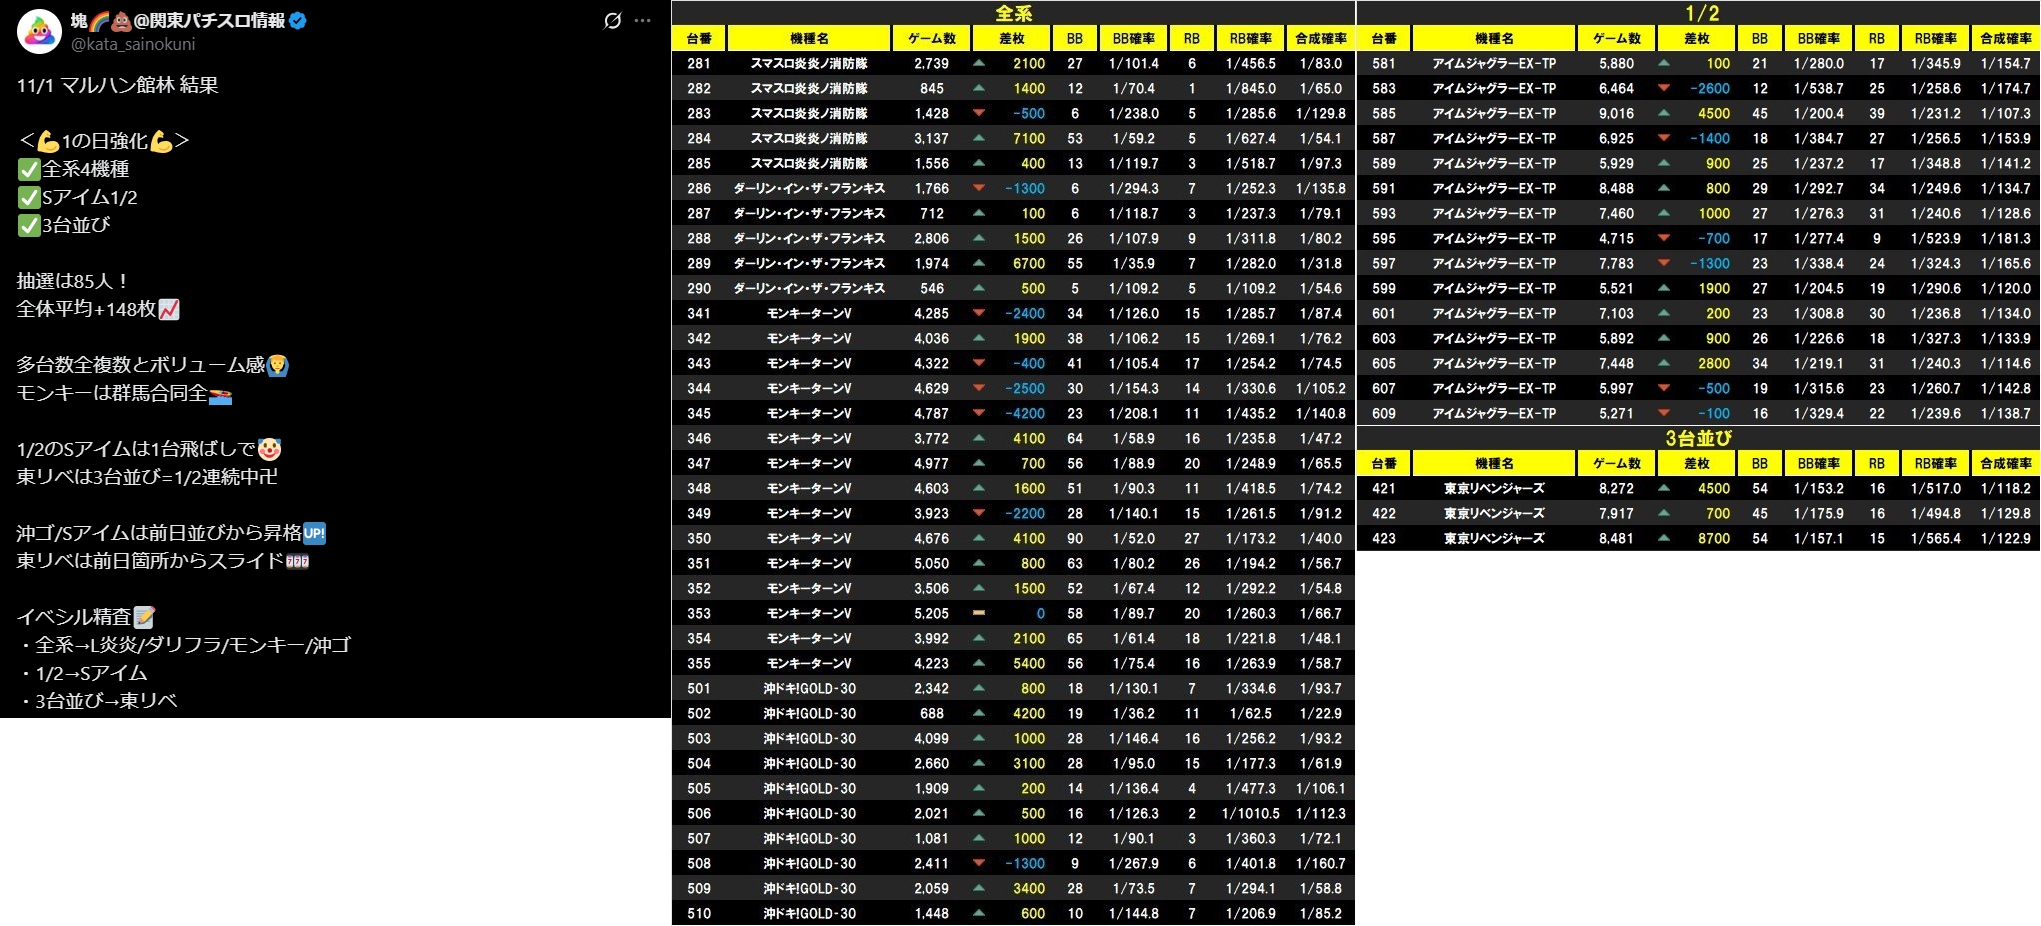Click -2600 in row 583

pyautogui.click(x=1710, y=88)
